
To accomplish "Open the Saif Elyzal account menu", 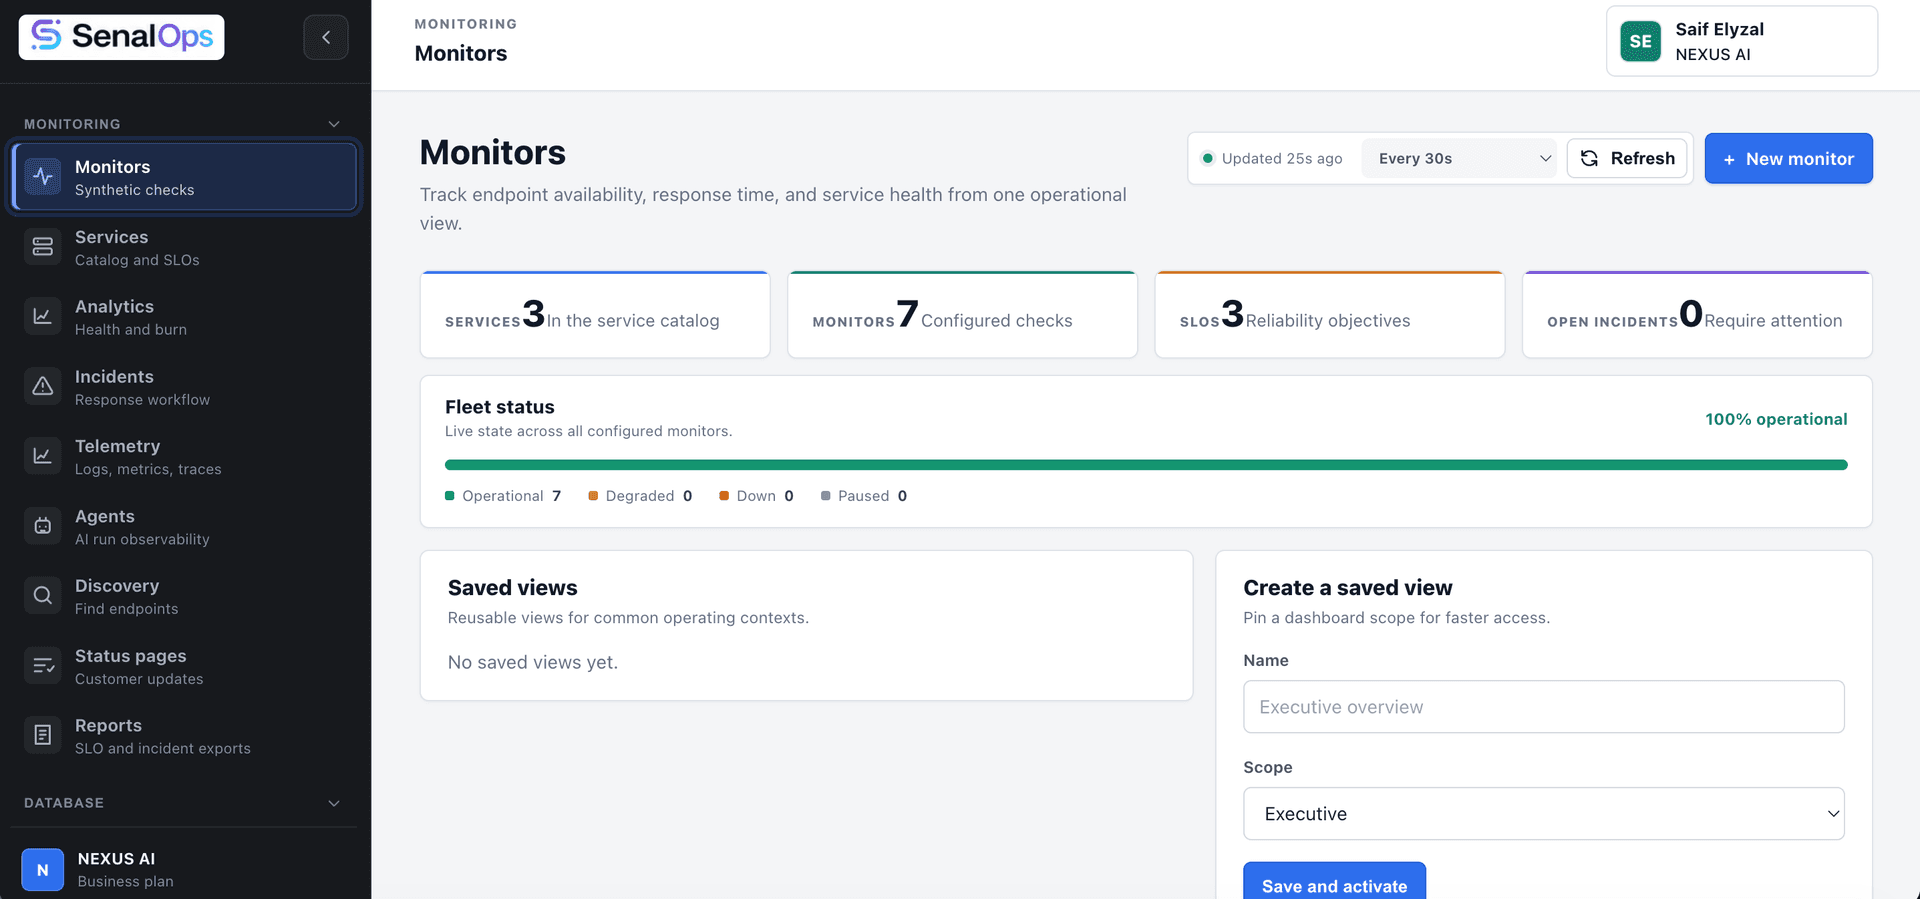I will [1742, 41].
